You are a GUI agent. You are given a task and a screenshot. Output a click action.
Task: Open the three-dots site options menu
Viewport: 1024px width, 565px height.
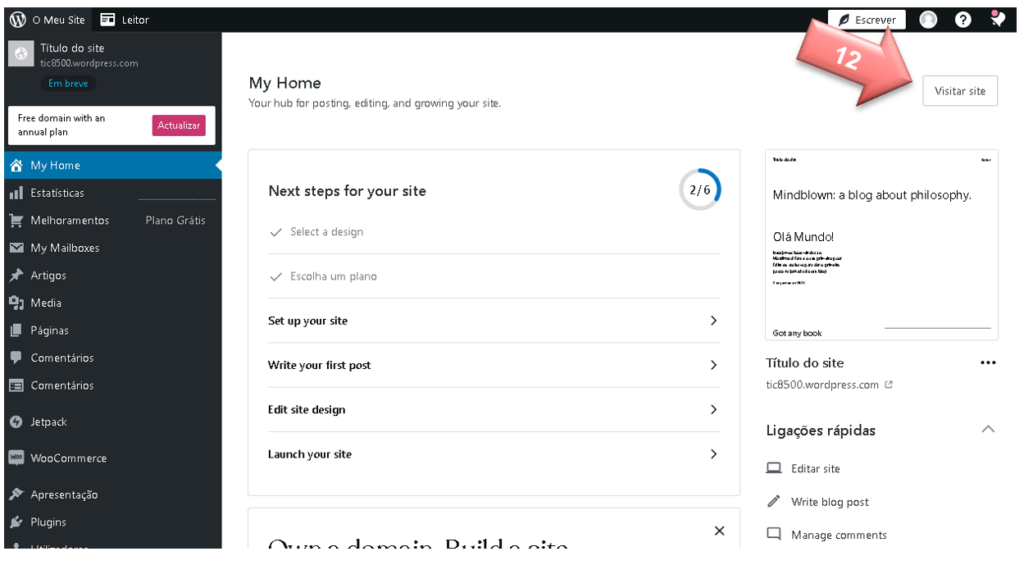[x=988, y=363]
